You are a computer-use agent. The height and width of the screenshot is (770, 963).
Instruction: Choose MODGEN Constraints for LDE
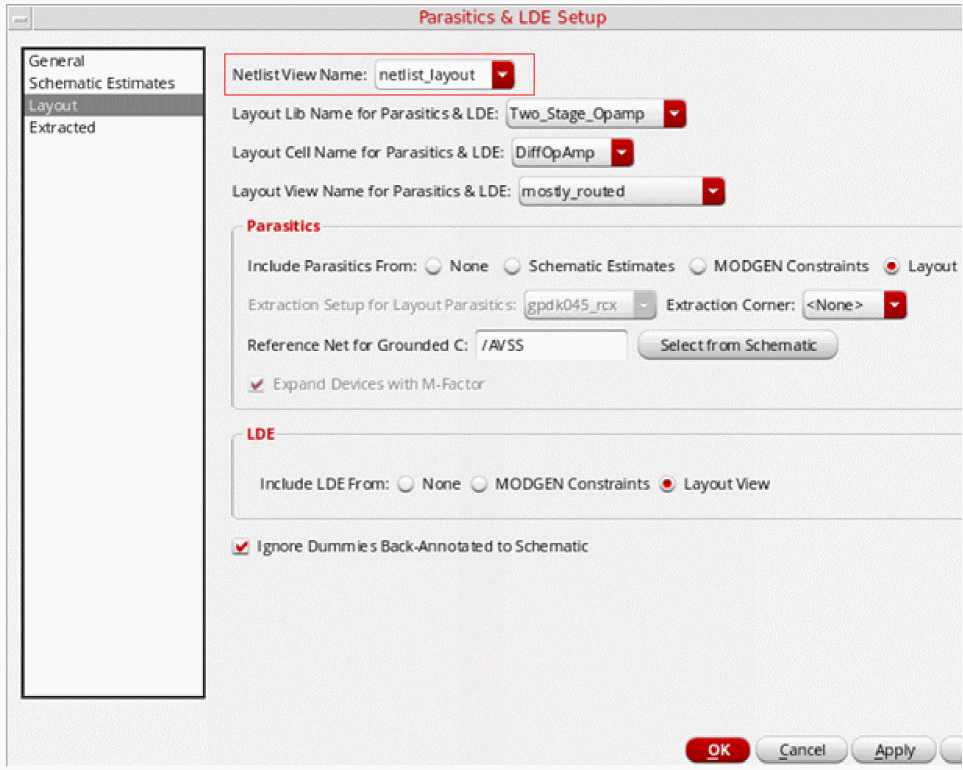coord(479,484)
